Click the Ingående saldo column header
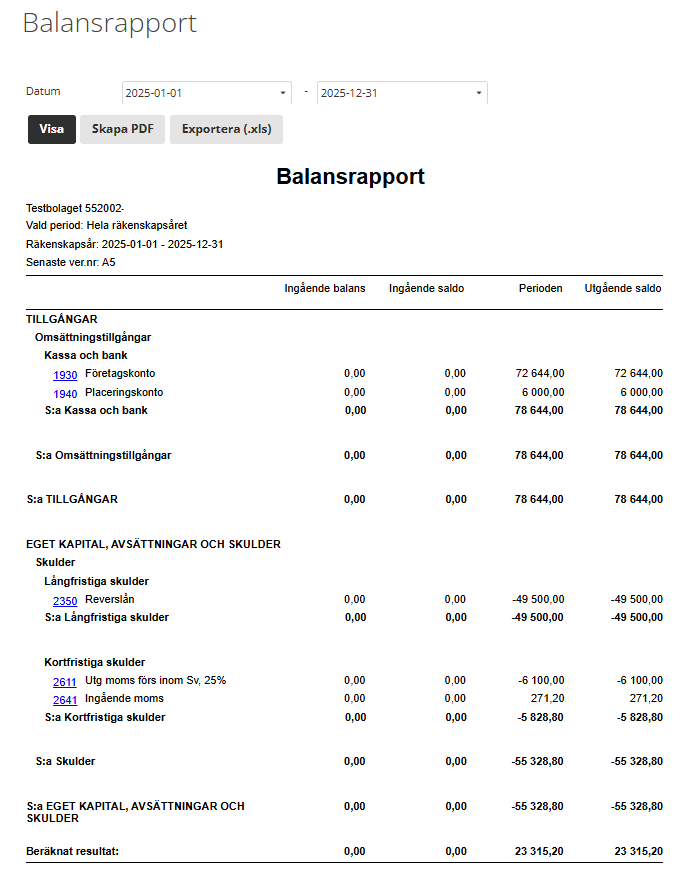The height and width of the screenshot is (869, 684). click(x=426, y=288)
